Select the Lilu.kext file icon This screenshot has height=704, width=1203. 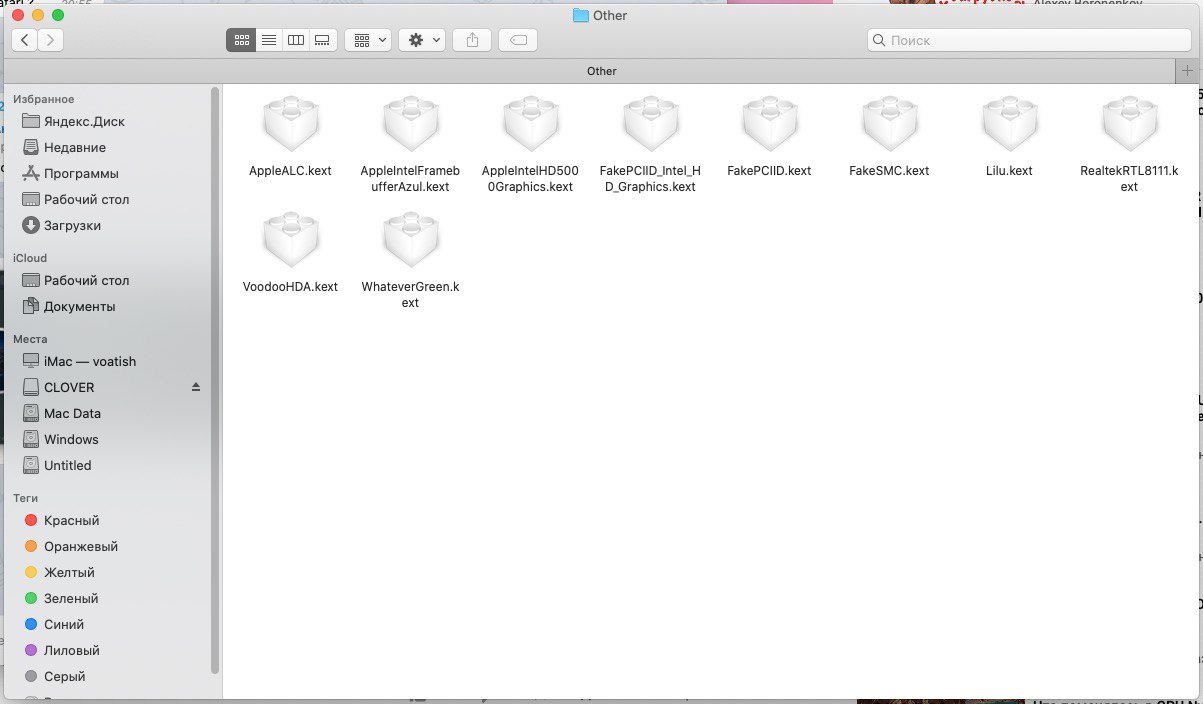pyautogui.click(x=1009, y=125)
